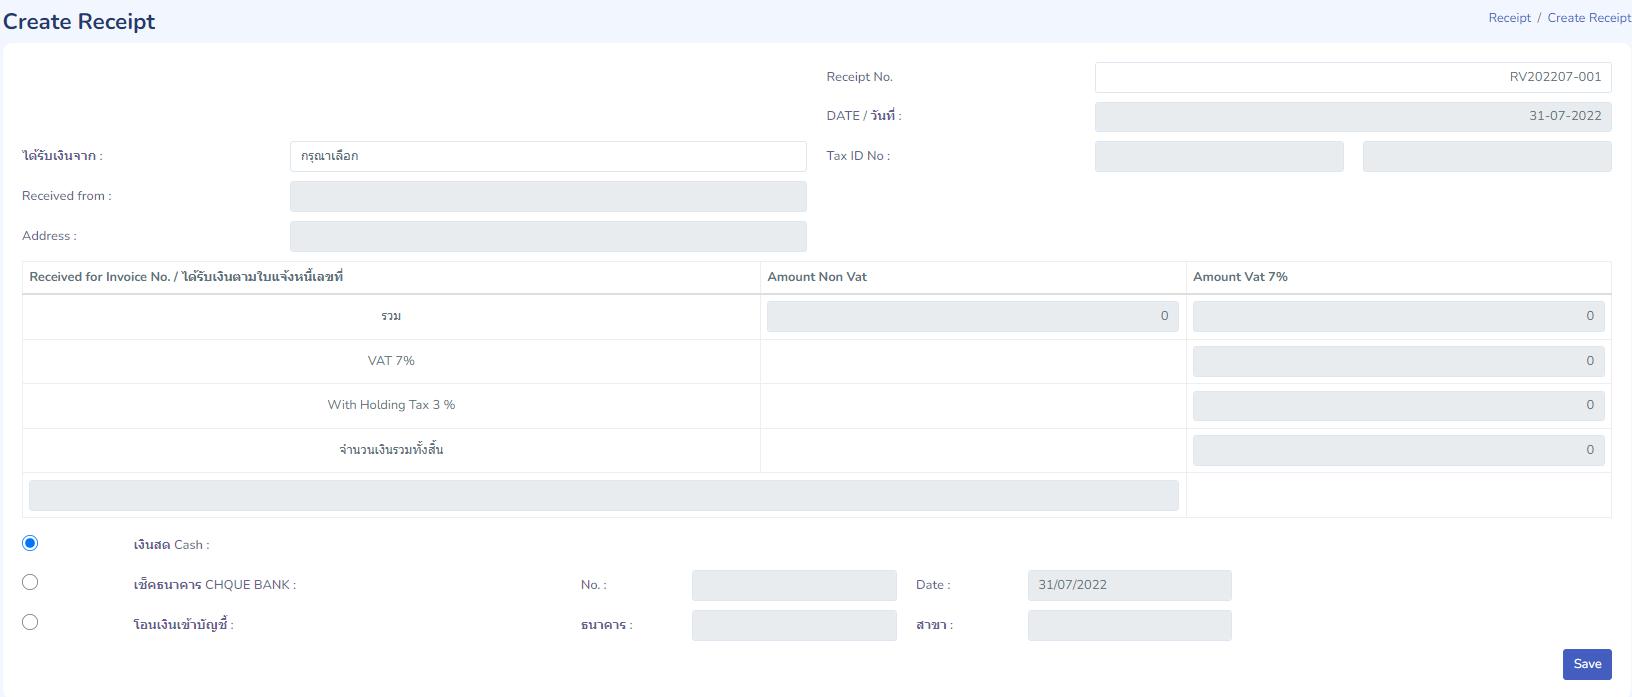The image size is (1632, 697).
Task: Click the Address text field
Action: 547,236
